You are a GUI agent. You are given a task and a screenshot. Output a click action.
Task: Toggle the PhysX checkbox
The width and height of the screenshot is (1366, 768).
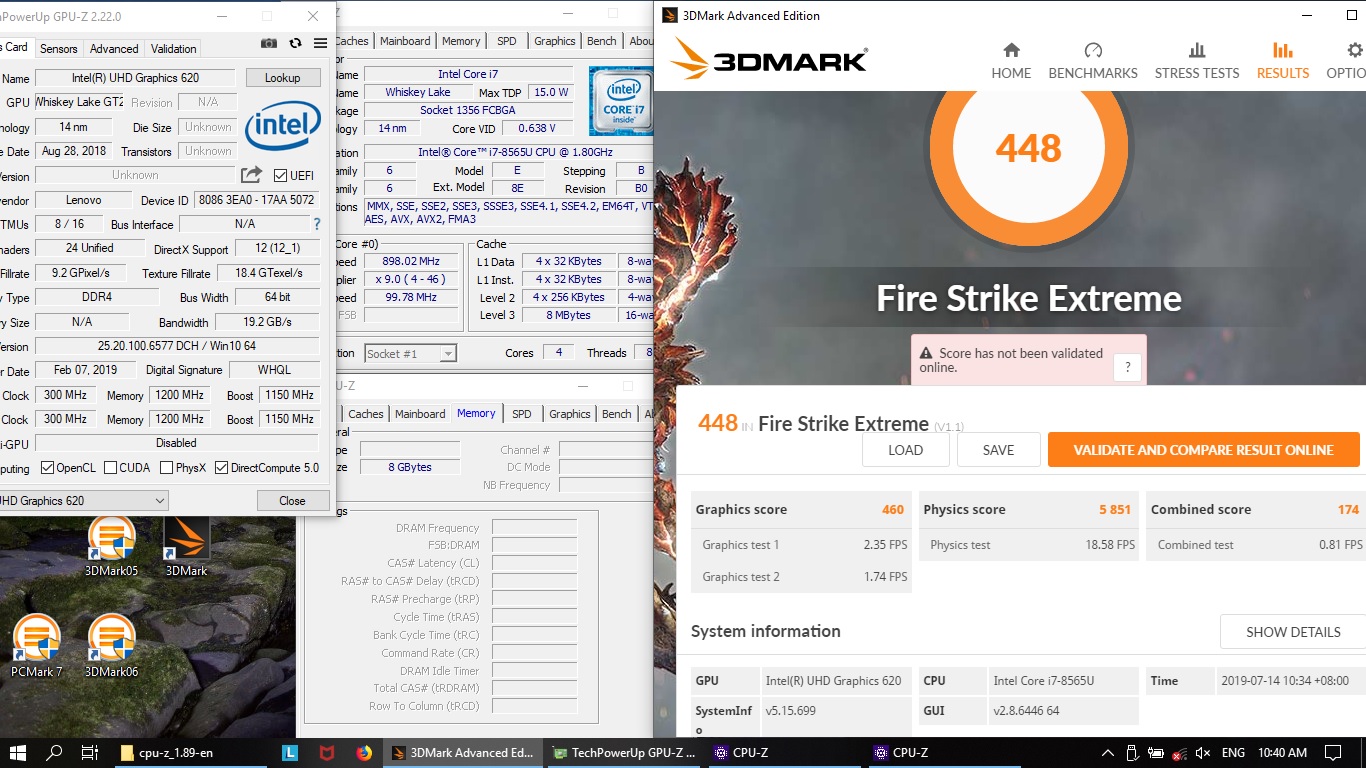166,467
